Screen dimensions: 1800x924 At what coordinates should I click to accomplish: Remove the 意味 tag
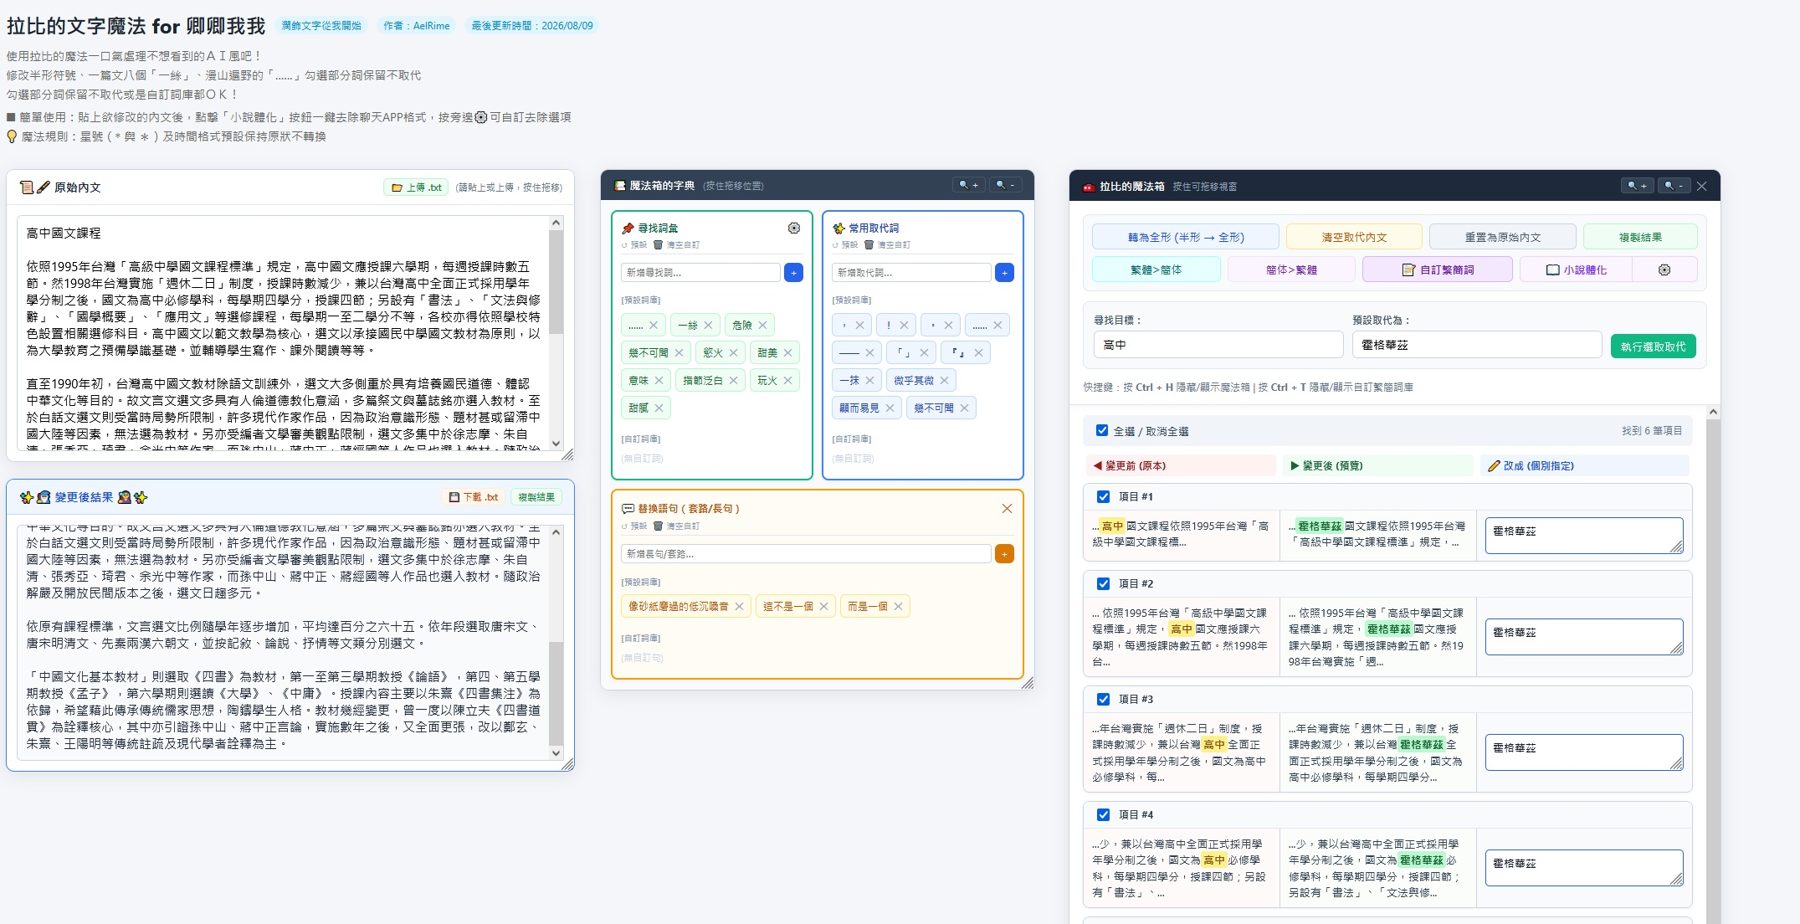click(659, 380)
